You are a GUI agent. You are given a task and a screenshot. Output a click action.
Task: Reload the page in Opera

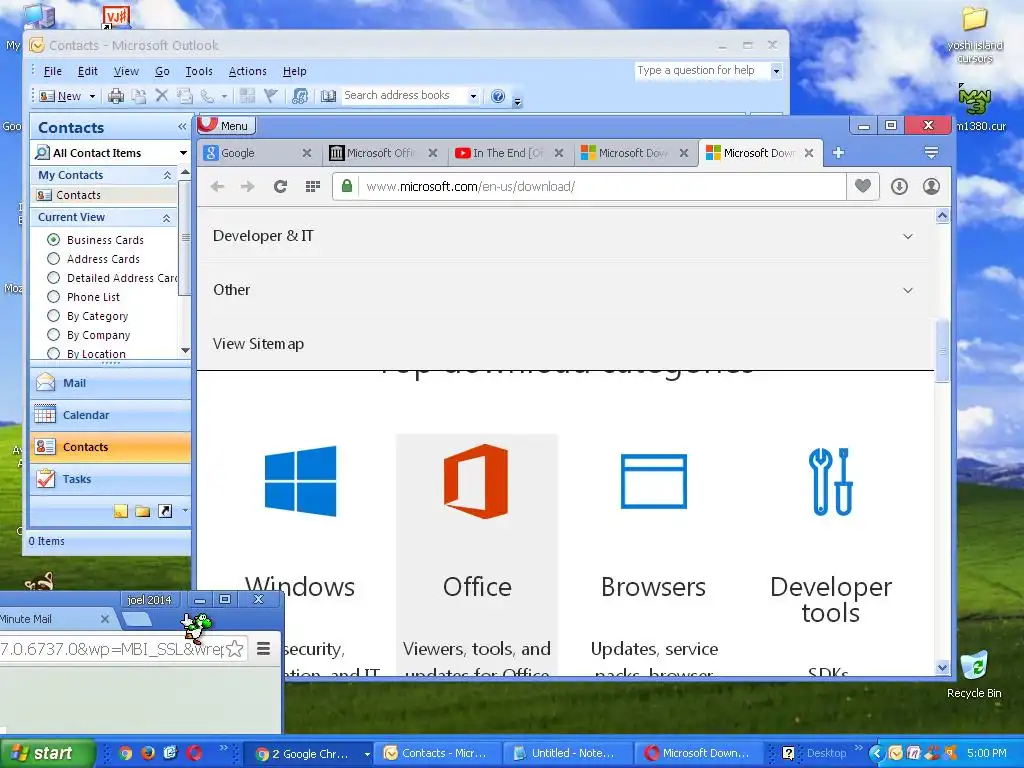tap(280, 187)
